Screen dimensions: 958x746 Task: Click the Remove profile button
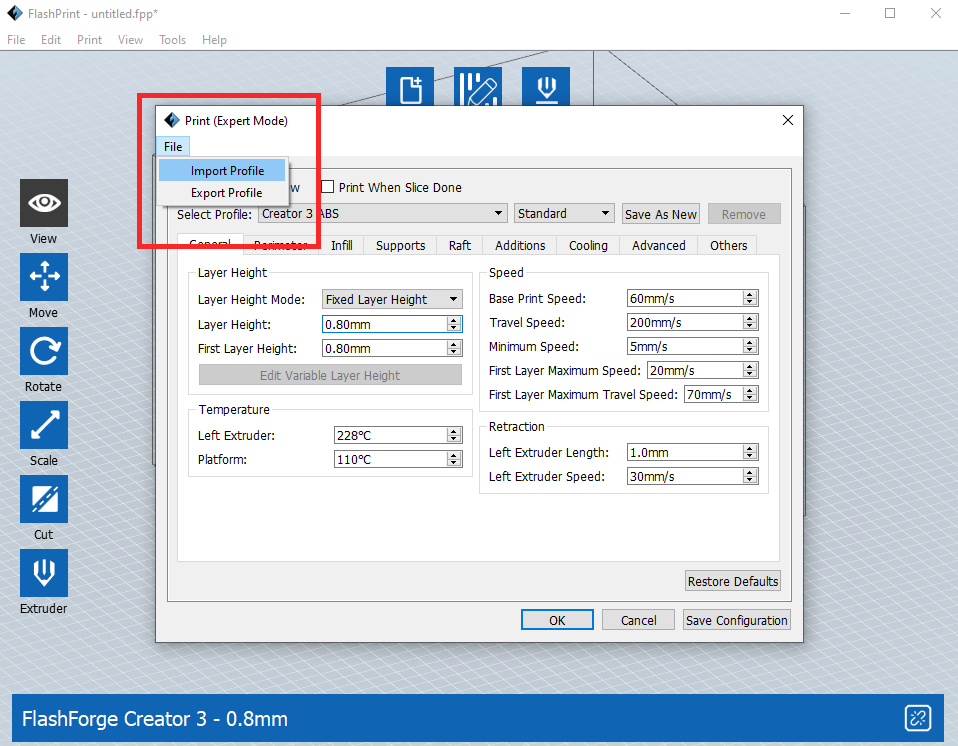click(744, 214)
